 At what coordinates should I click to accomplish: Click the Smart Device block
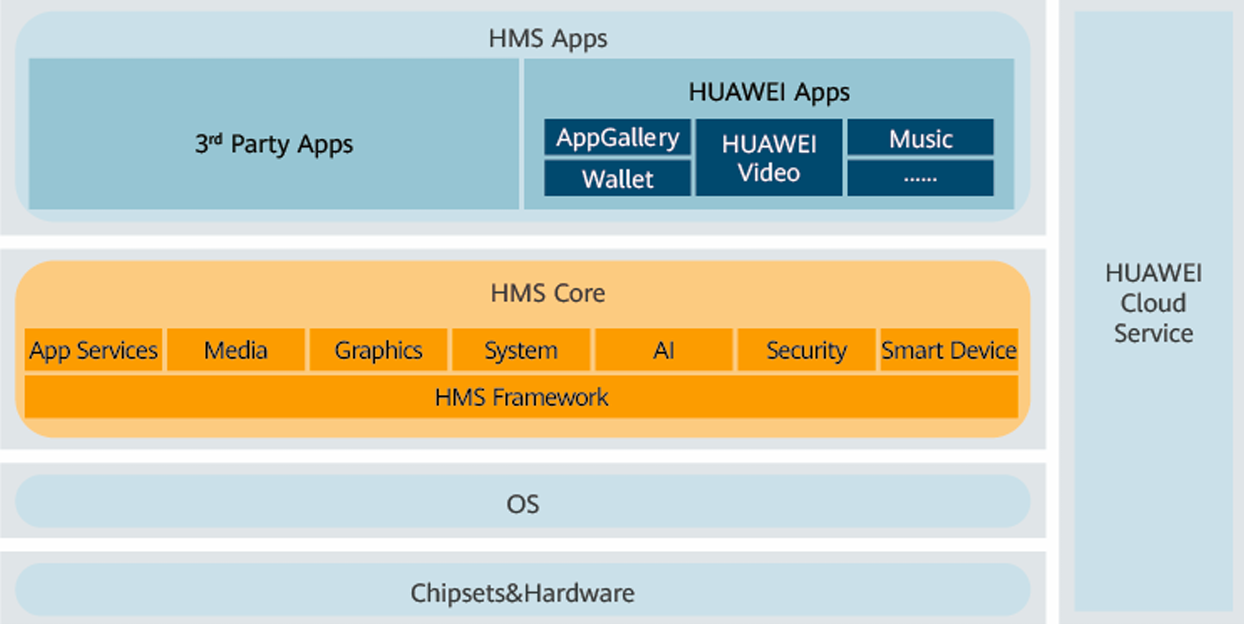[949, 350]
